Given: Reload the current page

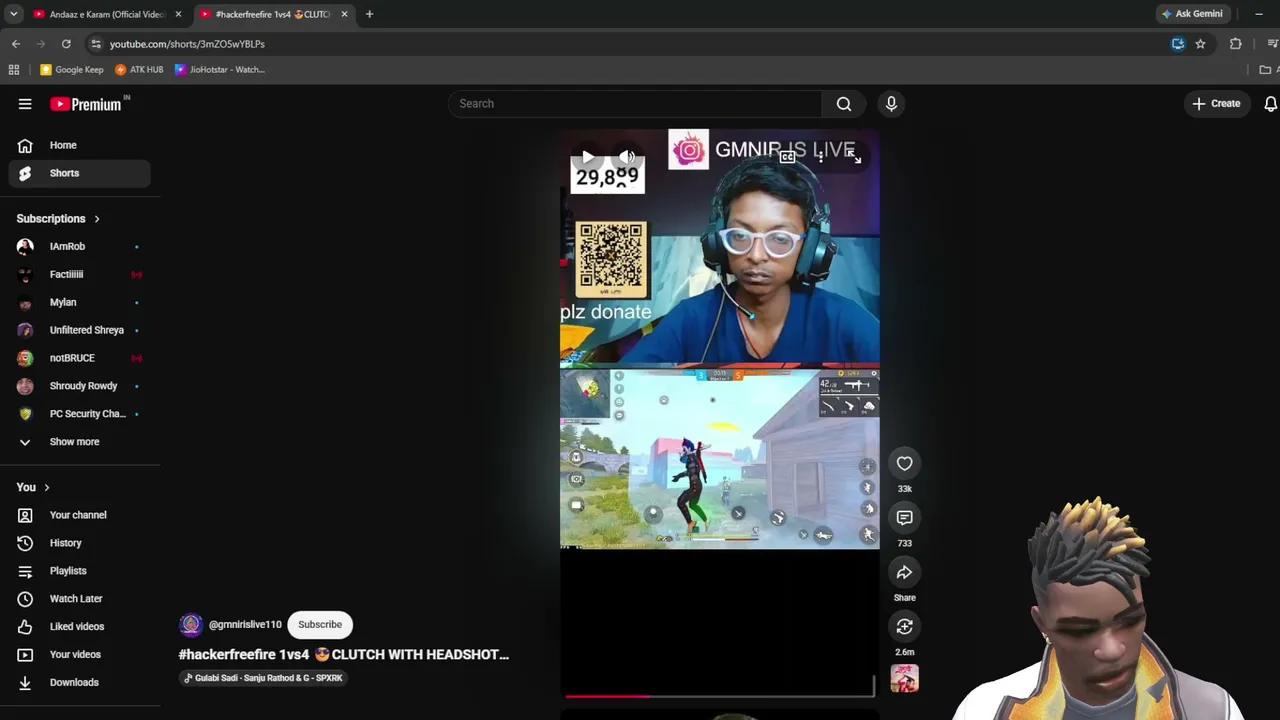Looking at the screenshot, I should pyautogui.click(x=66, y=44).
